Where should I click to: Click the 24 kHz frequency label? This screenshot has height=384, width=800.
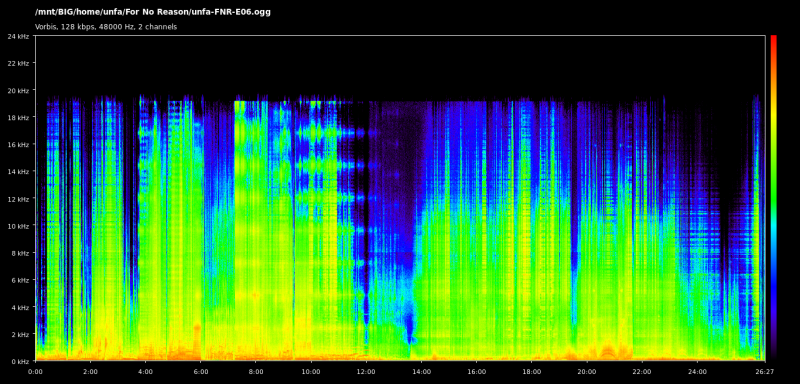point(18,36)
